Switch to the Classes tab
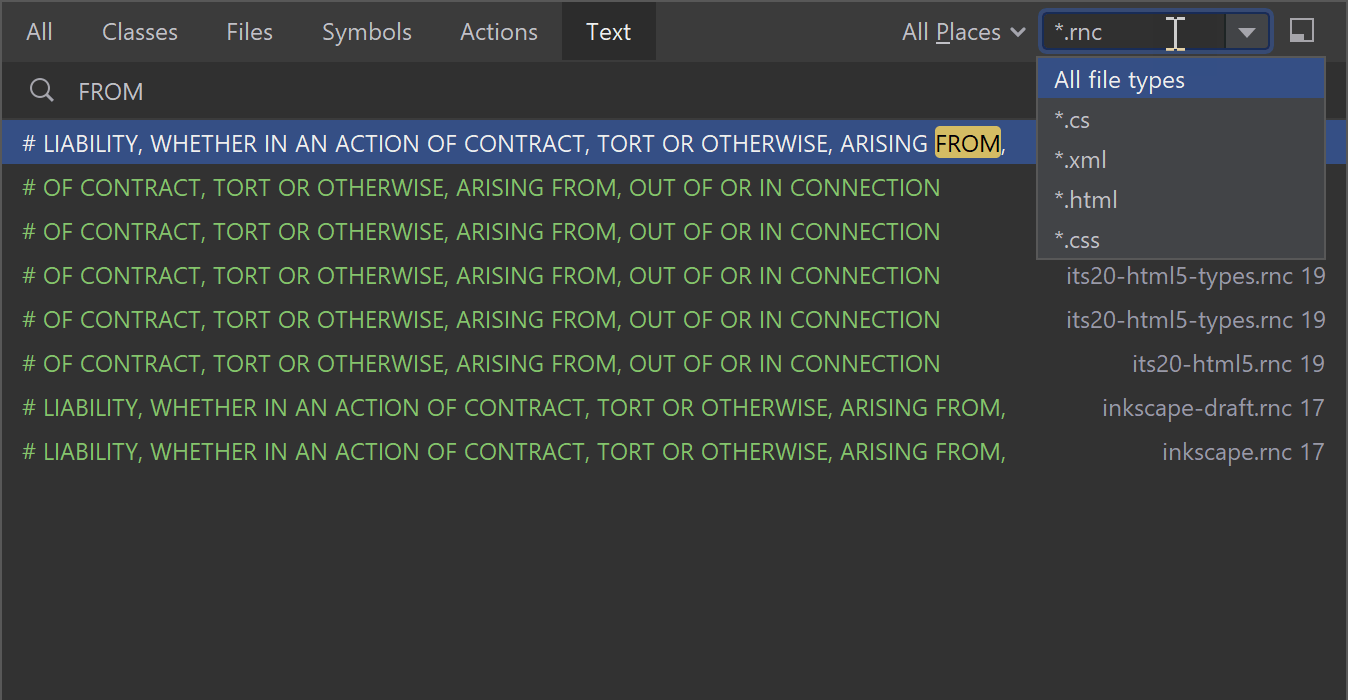The image size is (1348, 700). click(x=140, y=32)
